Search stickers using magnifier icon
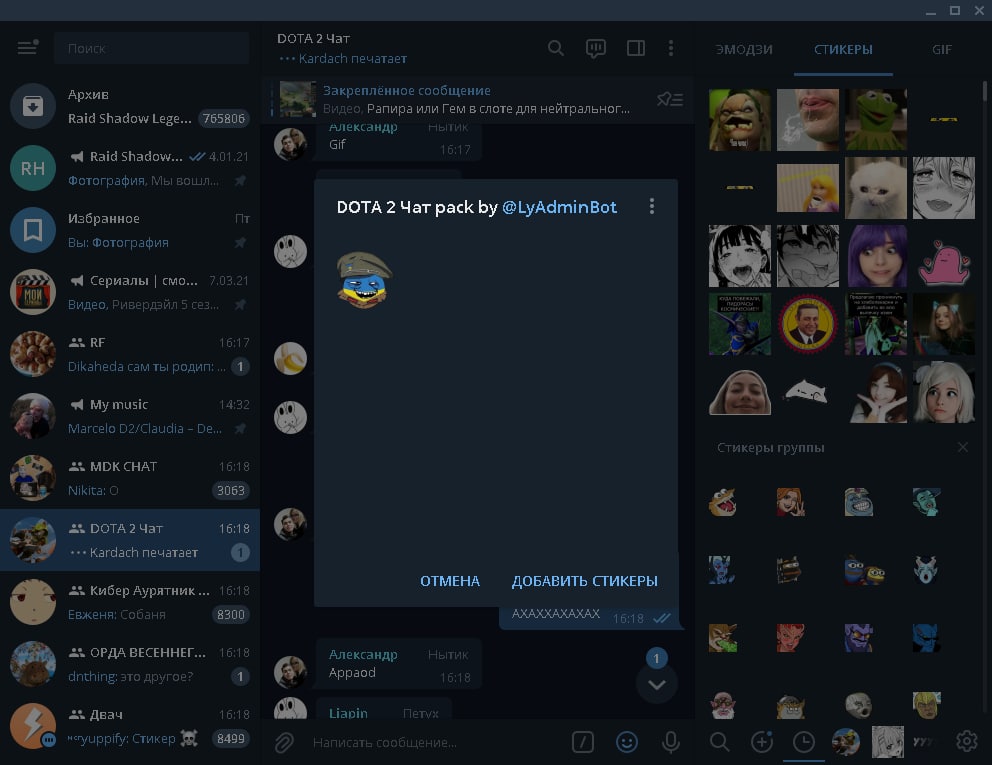The height and width of the screenshot is (765, 992). 719,742
